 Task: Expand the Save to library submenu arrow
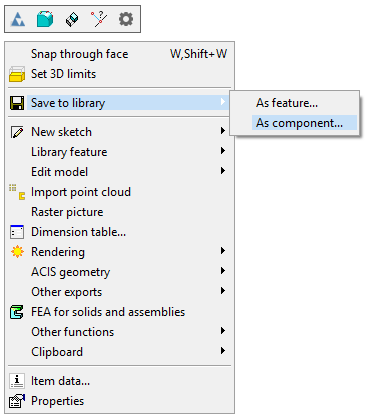point(223,102)
